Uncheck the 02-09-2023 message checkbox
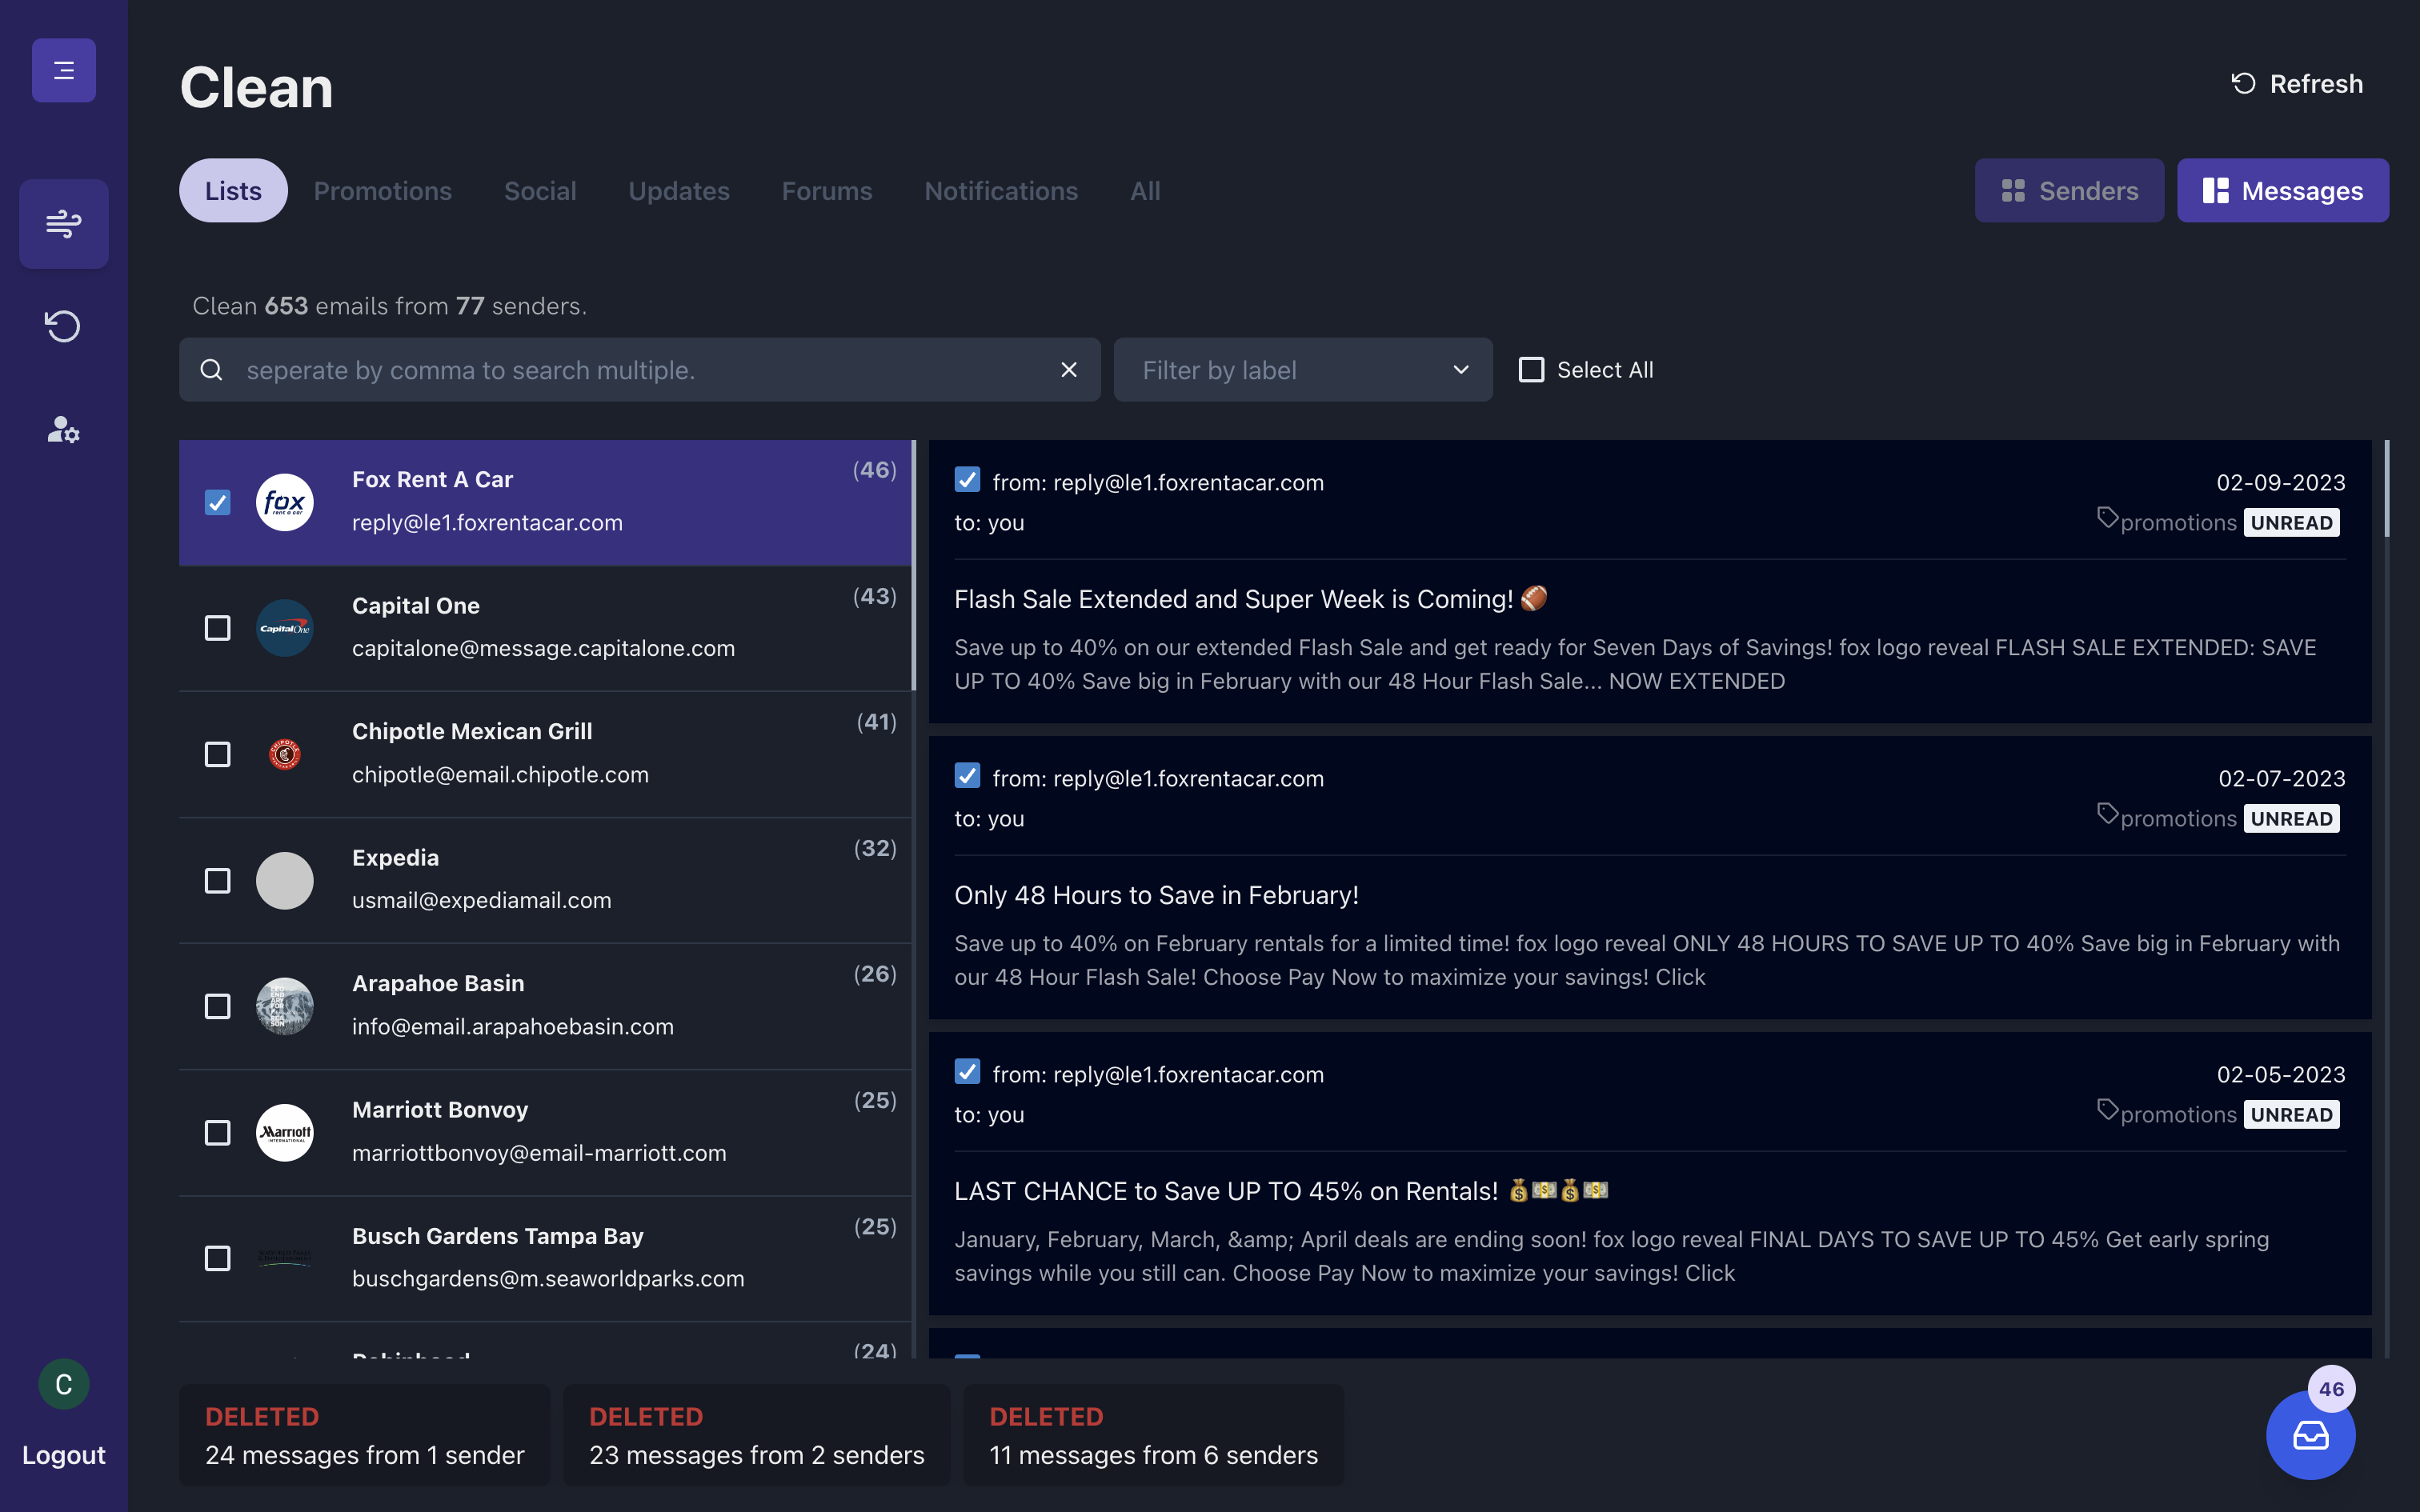2420x1512 pixels. (967, 480)
